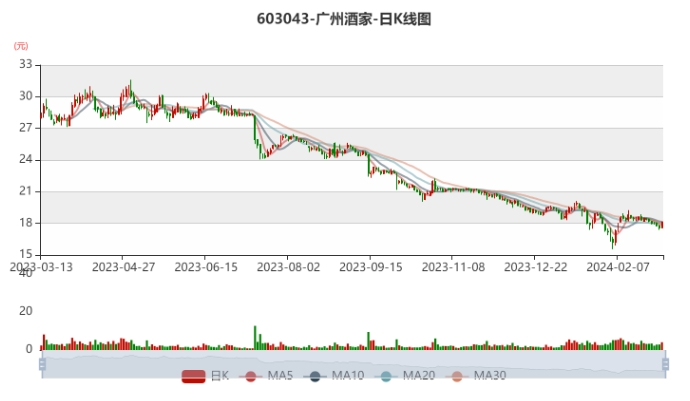Screen dimensions: 690x401
Task: Click the data zoom range bar
Action: [354, 364]
